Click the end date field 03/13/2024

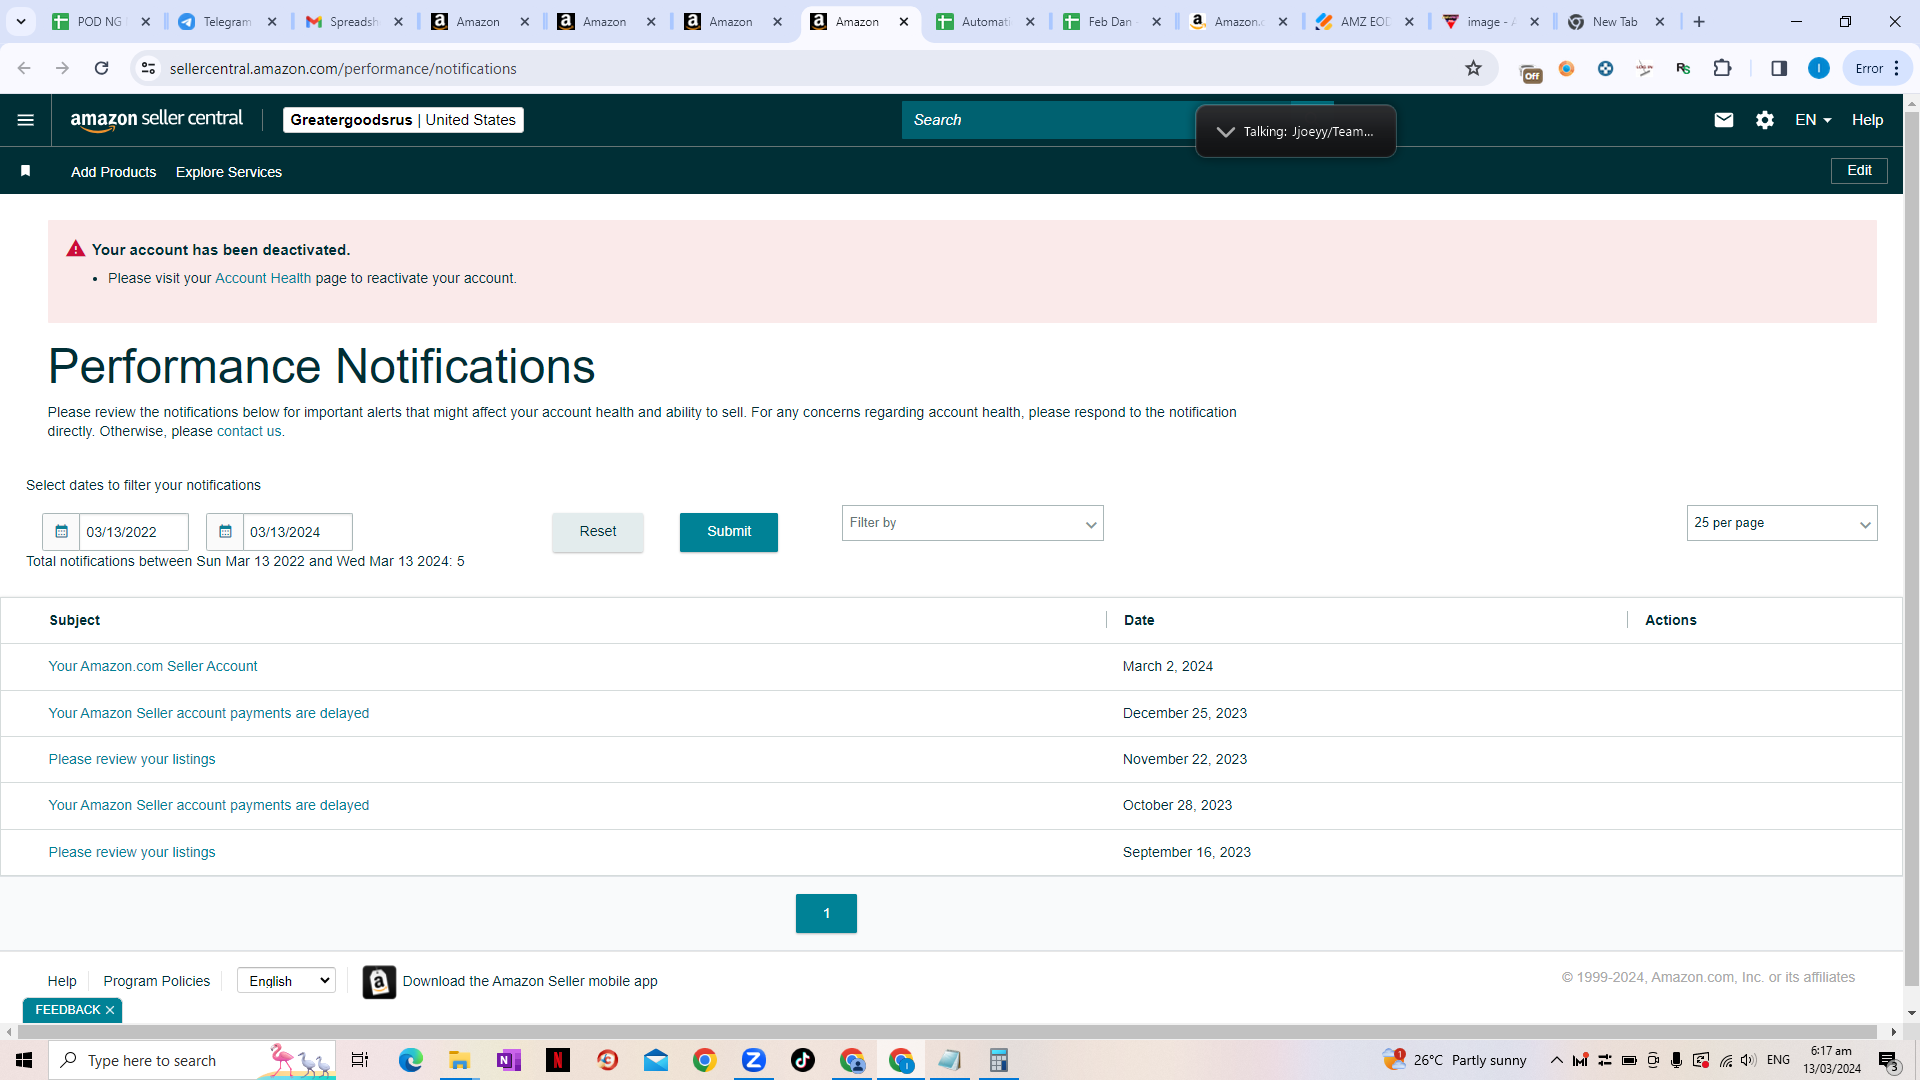point(298,532)
